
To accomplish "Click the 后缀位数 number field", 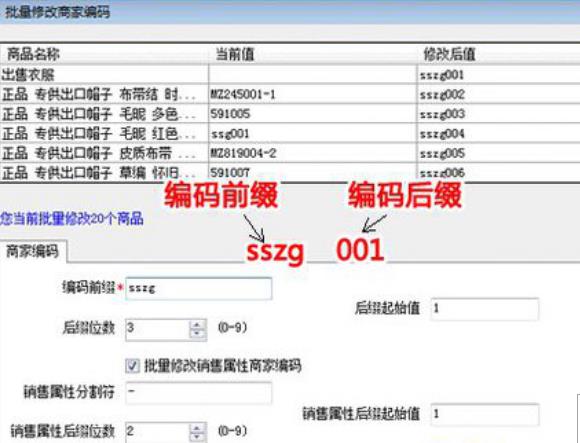I will tap(158, 329).
